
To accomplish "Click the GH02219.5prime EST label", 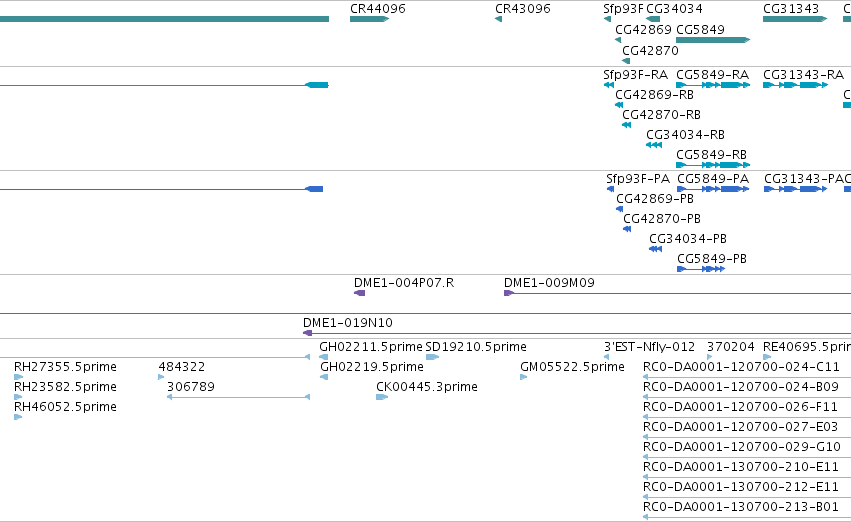I will 372,367.
